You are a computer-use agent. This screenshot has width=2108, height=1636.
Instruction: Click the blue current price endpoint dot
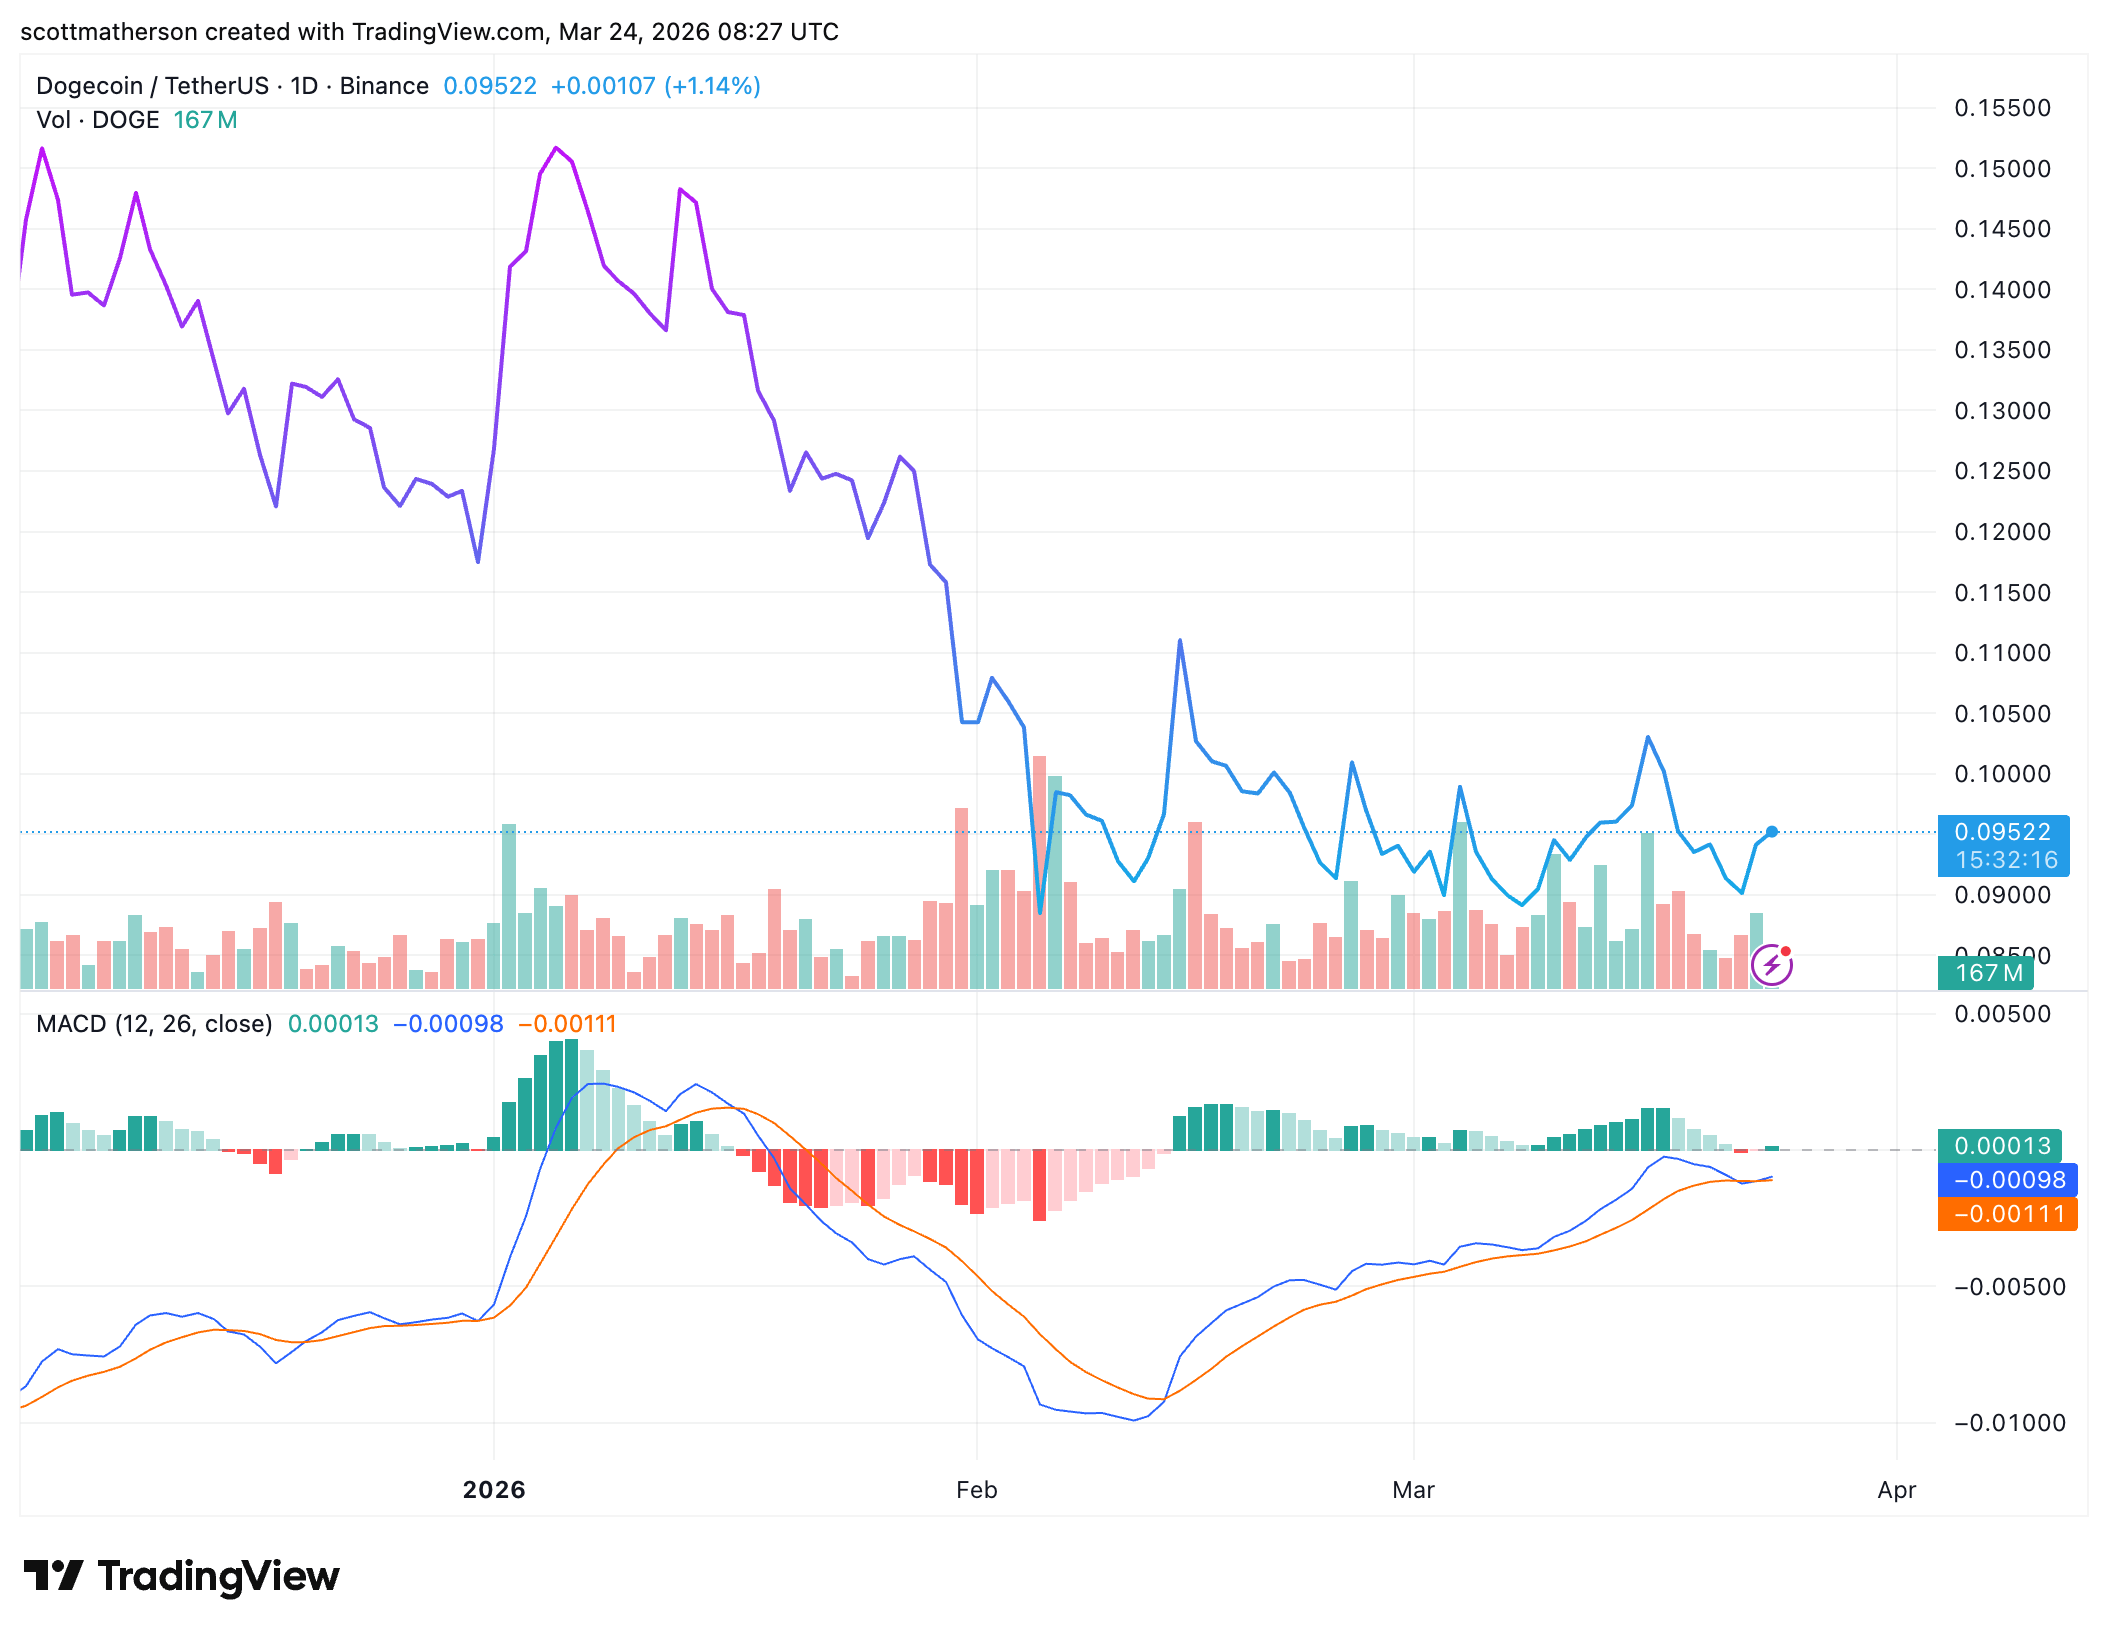(x=1772, y=832)
